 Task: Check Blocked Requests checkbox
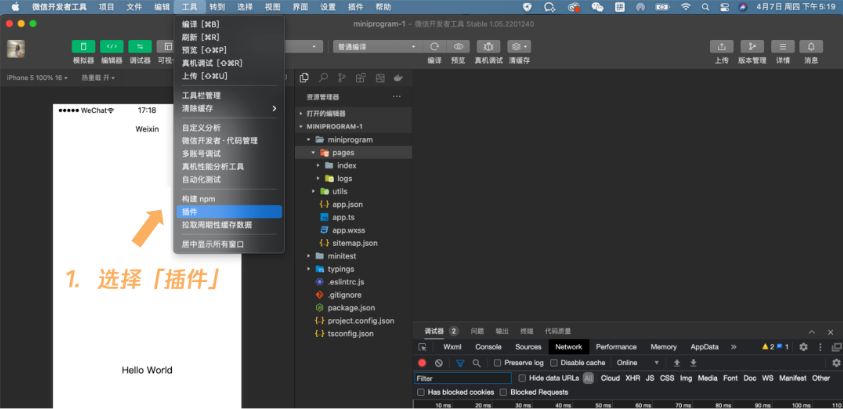[503, 392]
